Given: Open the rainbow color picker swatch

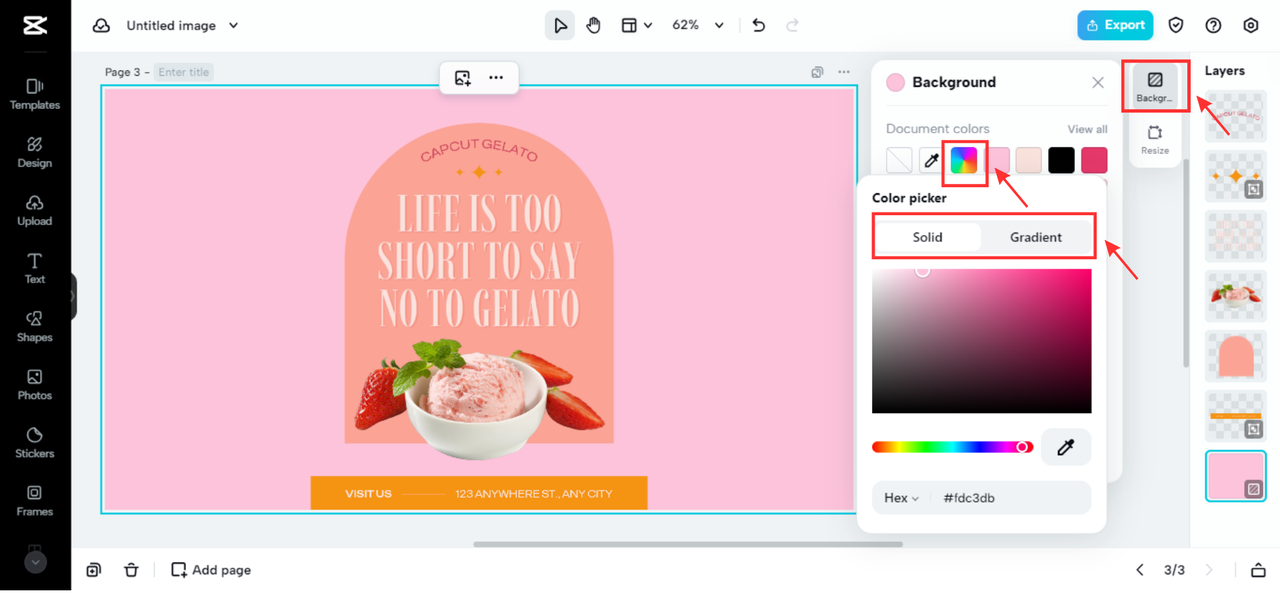Looking at the screenshot, I should [x=964, y=160].
